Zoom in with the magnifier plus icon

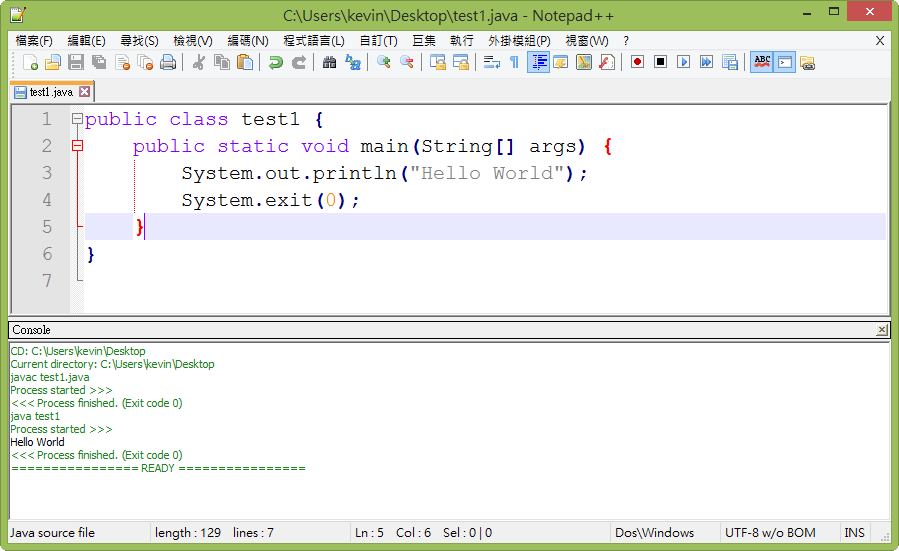[384, 62]
